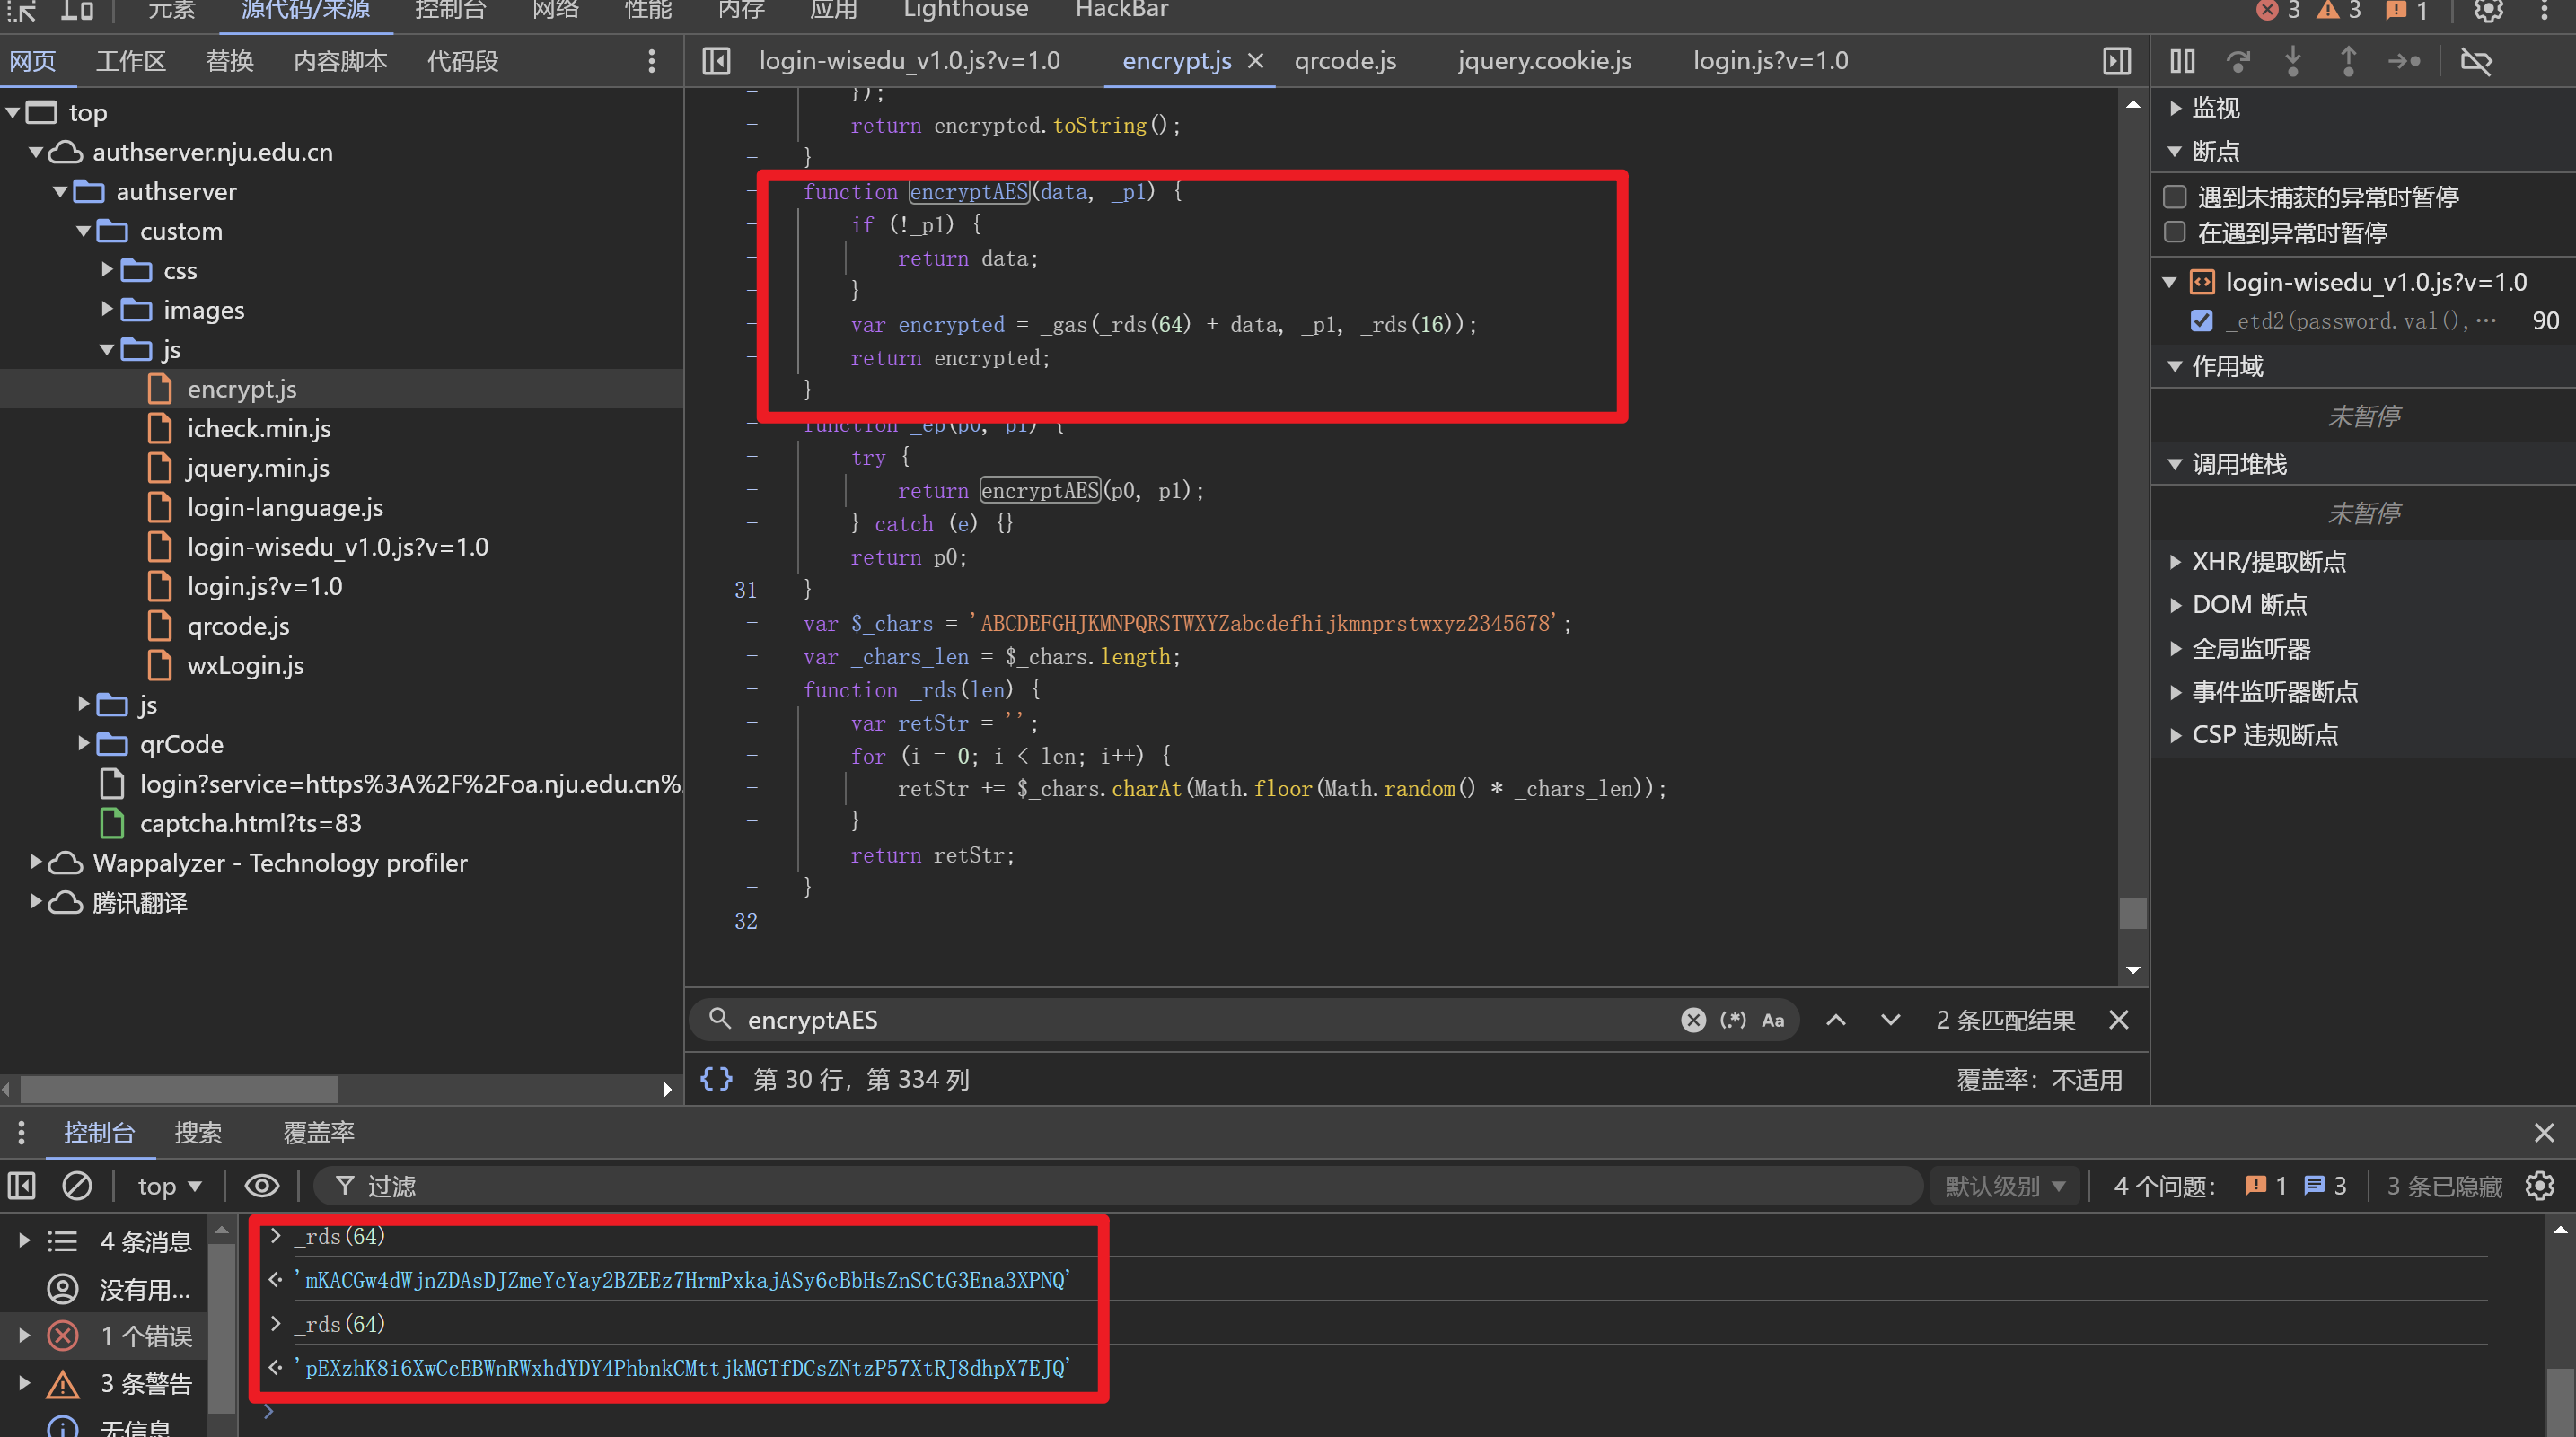This screenshot has height=1437, width=2576.
Task: Switch to jquery.cookie.js editor tab
Action: coord(1544,61)
